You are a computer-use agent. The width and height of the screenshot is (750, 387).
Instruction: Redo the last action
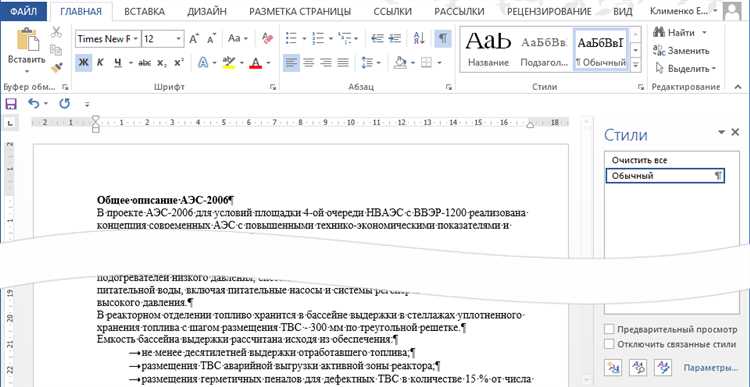point(64,103)
